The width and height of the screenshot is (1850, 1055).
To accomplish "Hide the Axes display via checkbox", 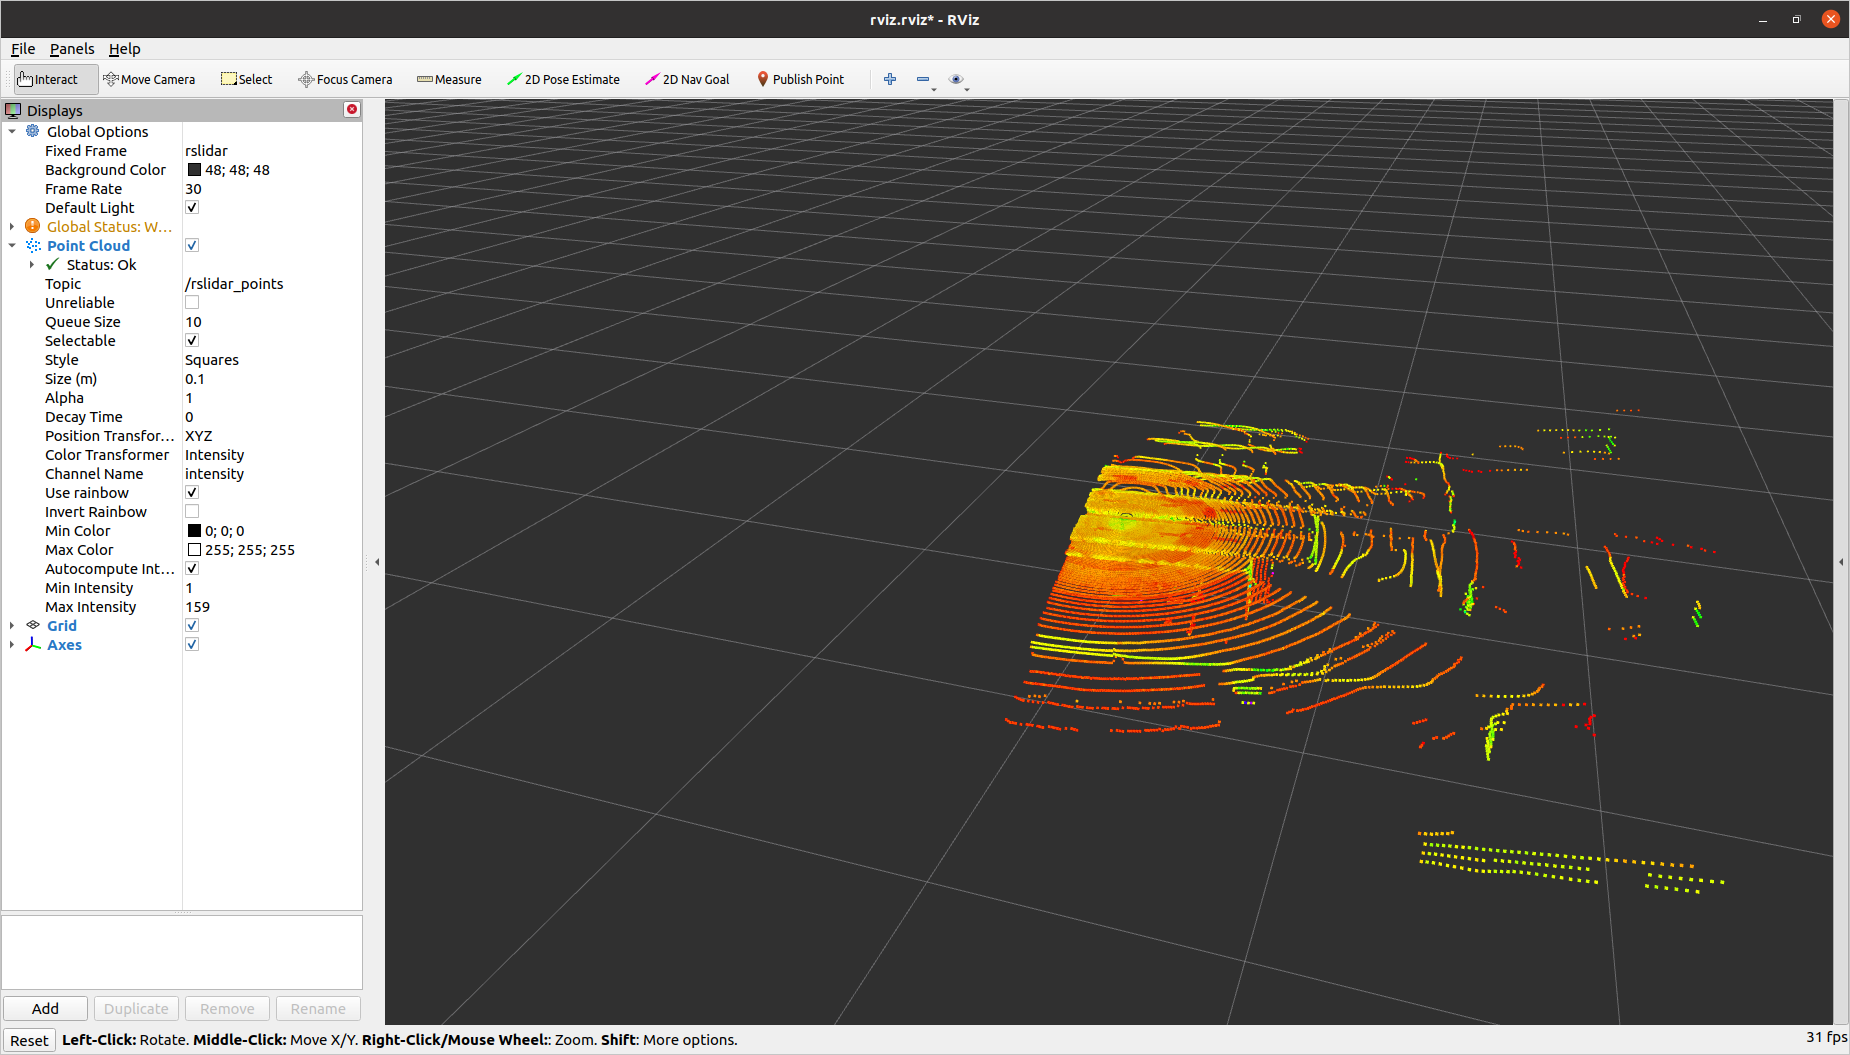I will 192,644.
